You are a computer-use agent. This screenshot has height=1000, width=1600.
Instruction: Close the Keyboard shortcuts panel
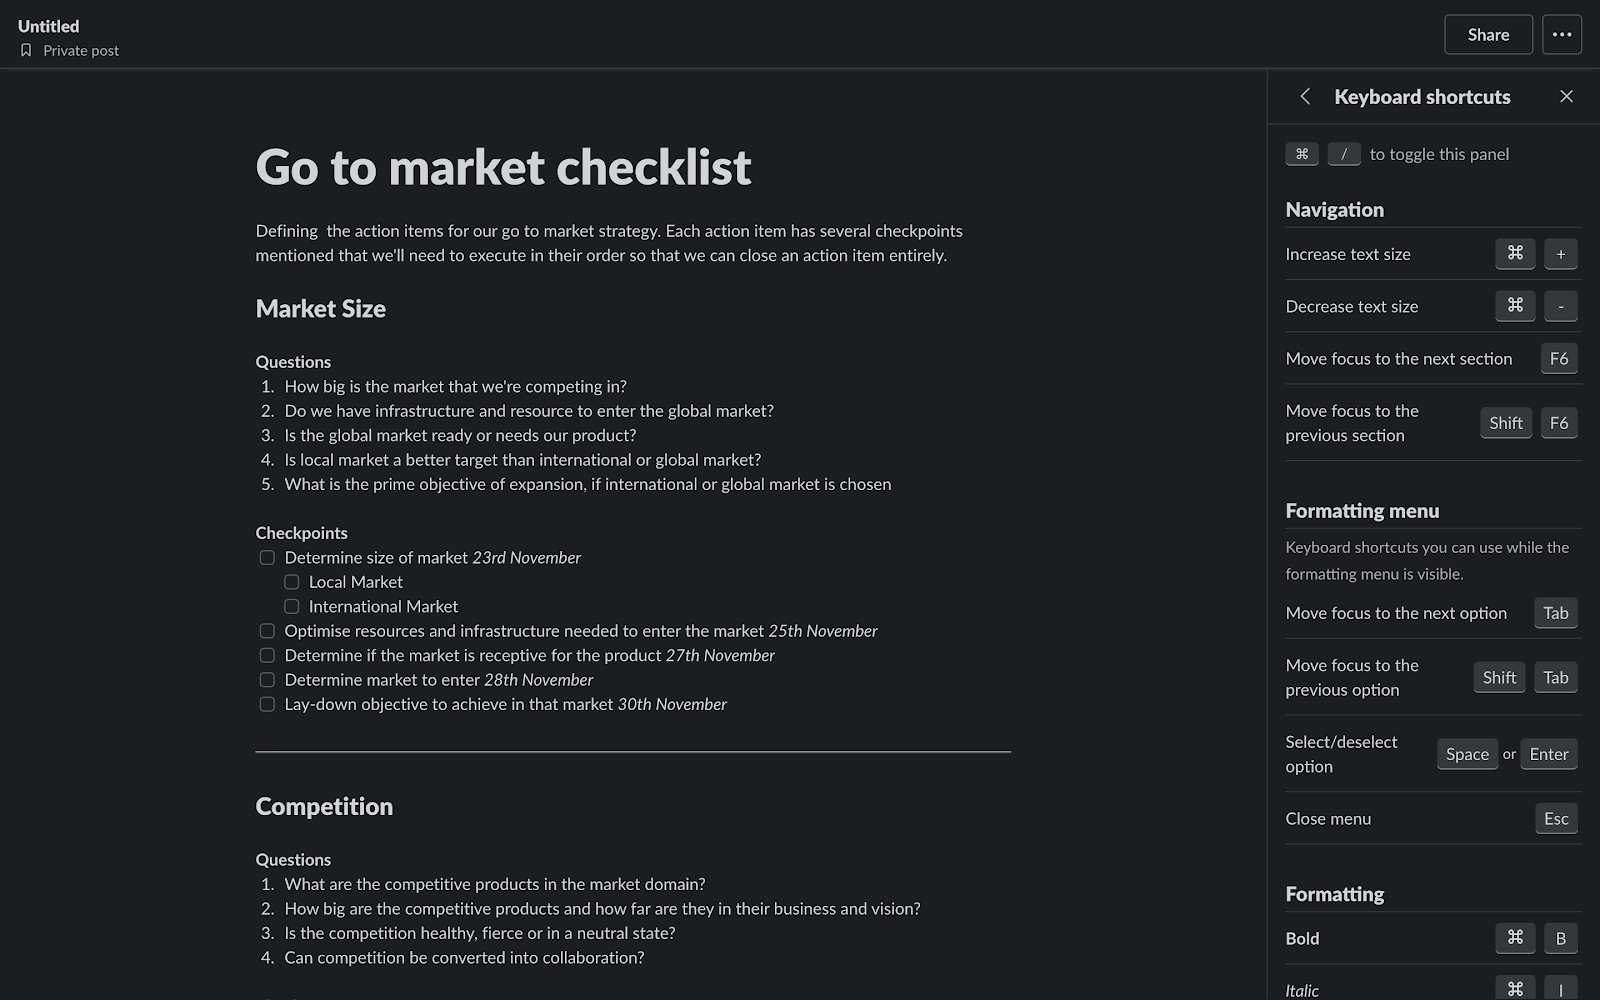point(1566,96)
